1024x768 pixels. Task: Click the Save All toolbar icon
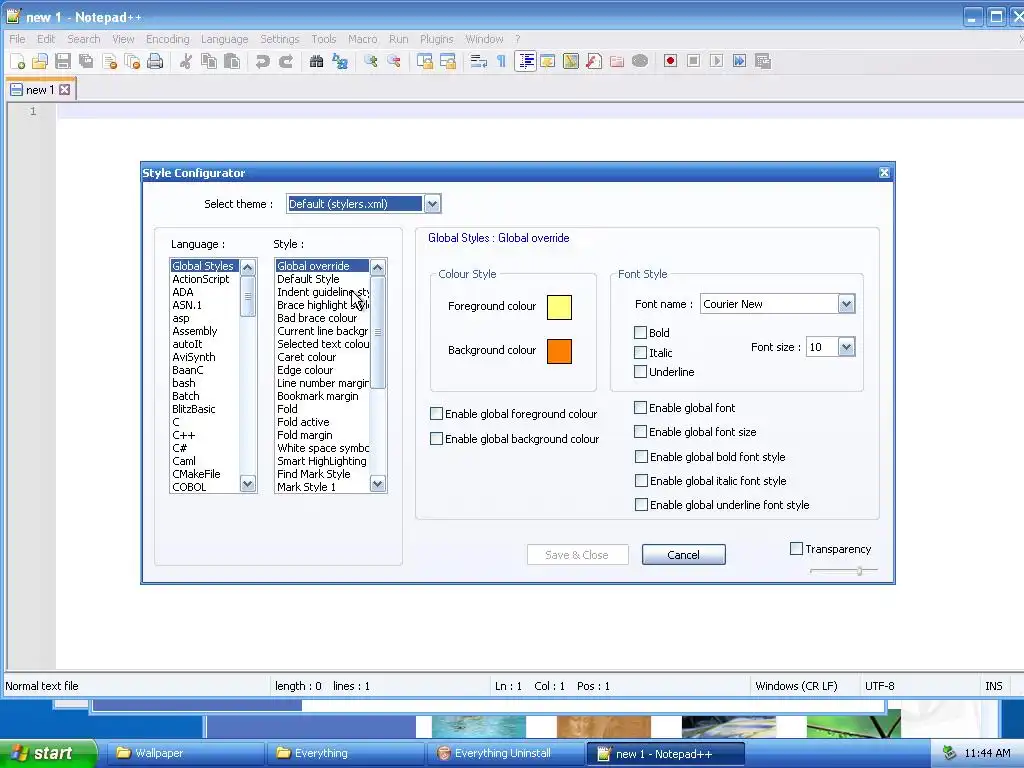(x=86, y=61)
